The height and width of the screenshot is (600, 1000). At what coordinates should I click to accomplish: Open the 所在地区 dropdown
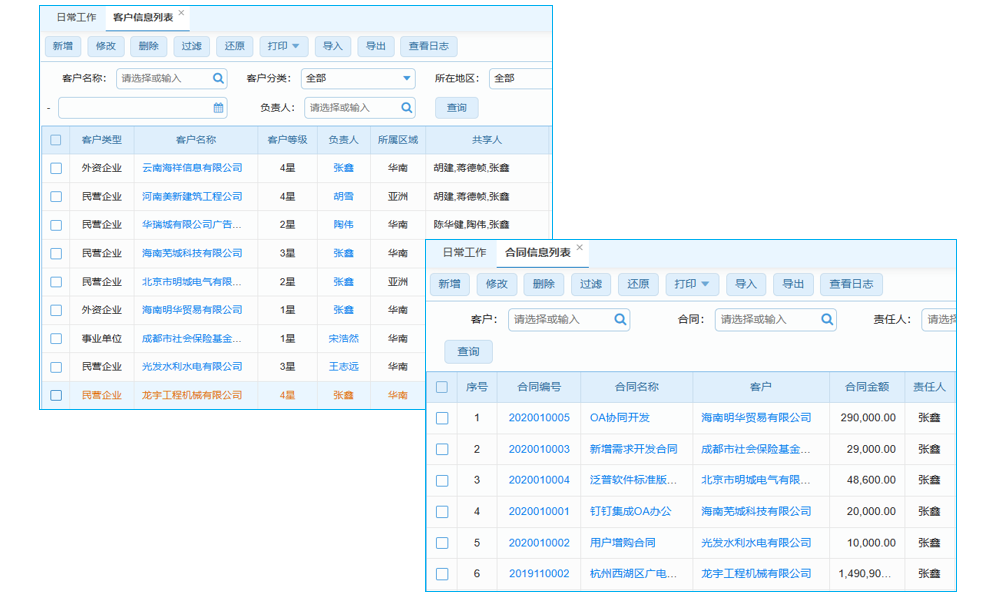(x=520, y=78)
